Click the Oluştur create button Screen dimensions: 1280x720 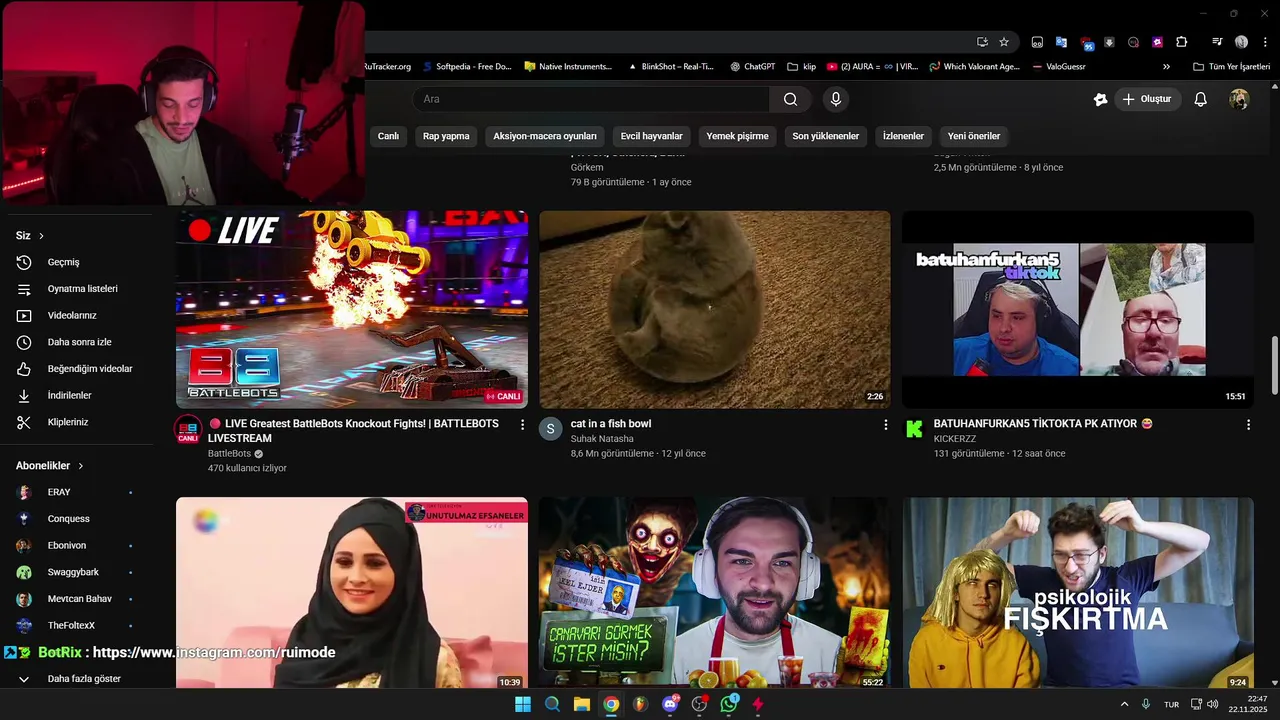pyautogui.click(x=1148, y=99)
